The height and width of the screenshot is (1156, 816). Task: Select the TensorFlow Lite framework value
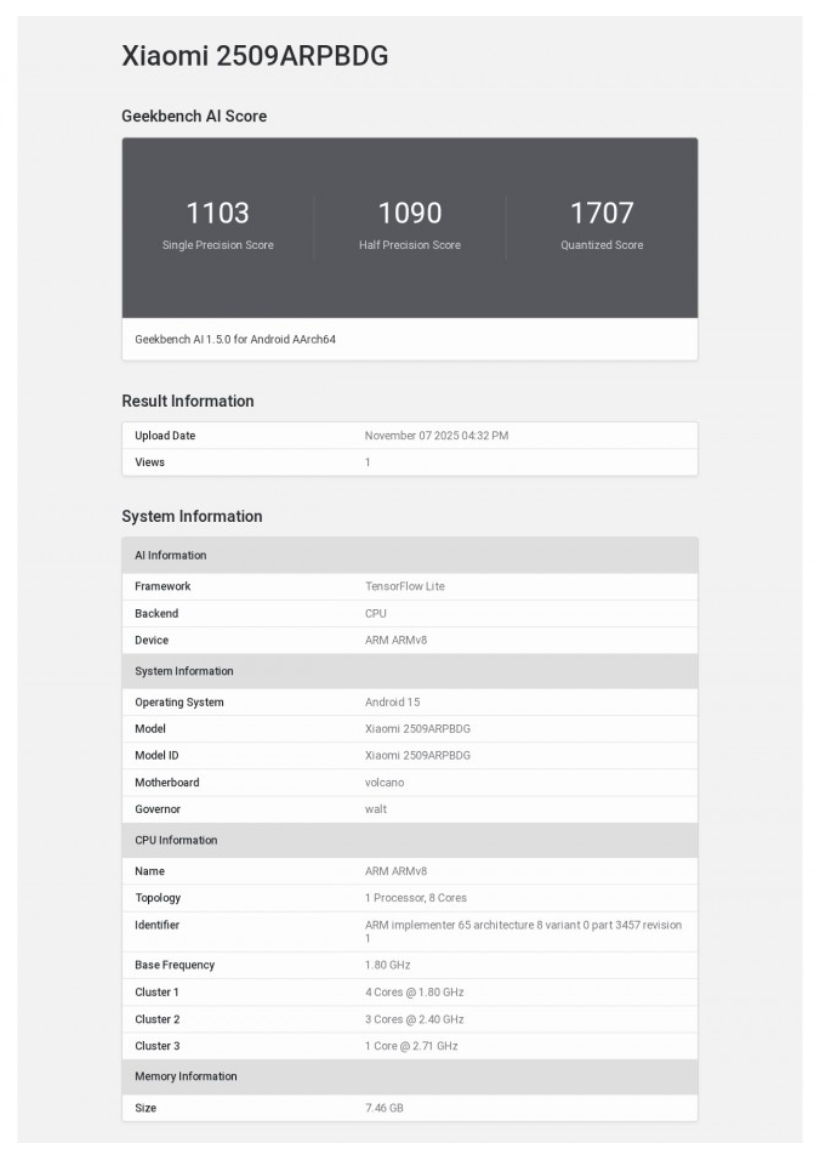pyautogui.click(x=405, y=586)
